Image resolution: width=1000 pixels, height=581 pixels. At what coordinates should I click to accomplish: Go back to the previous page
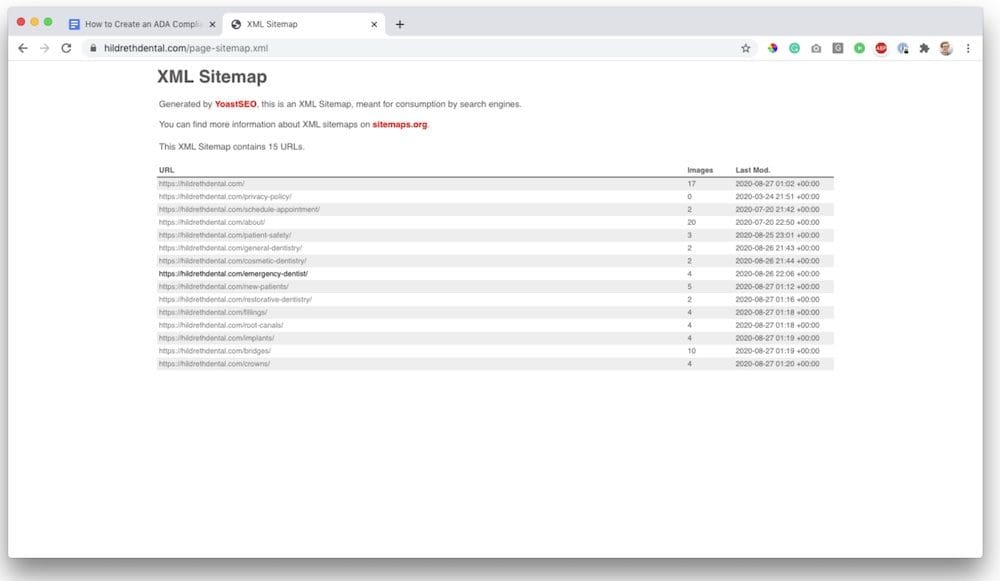[x=23, y=48]
